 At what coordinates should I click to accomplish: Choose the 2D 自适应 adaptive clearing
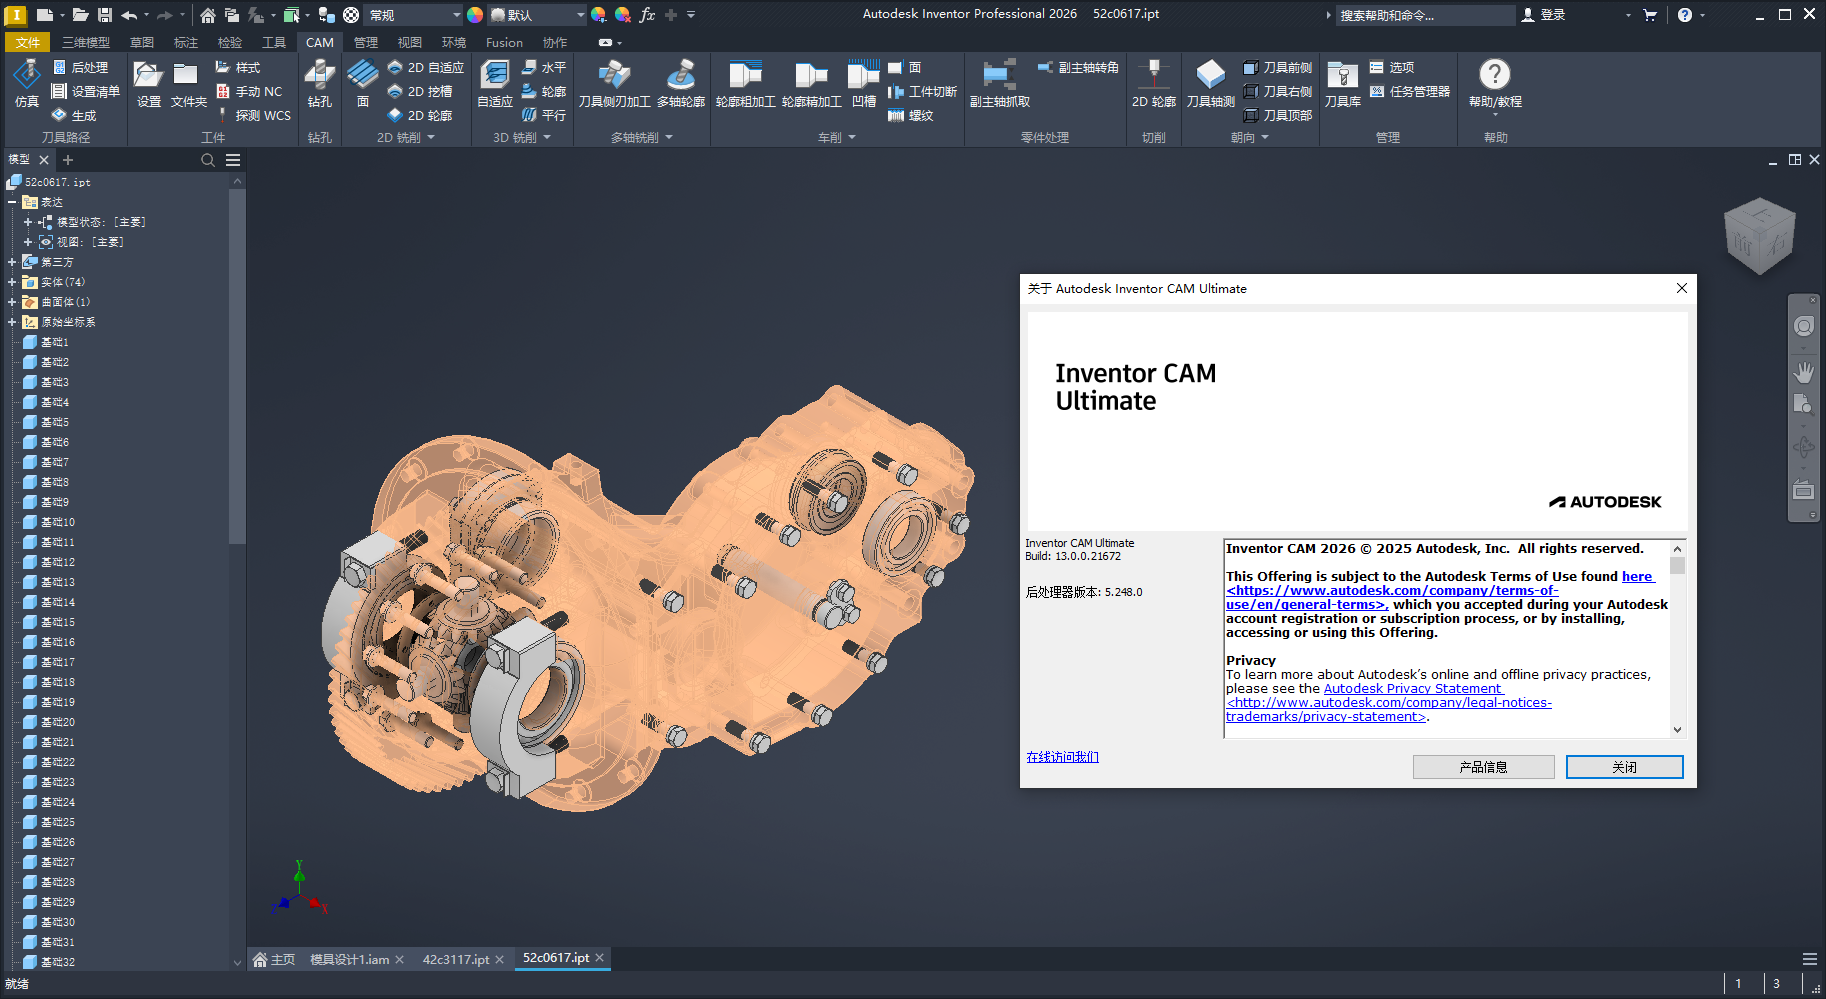[425, 67]
